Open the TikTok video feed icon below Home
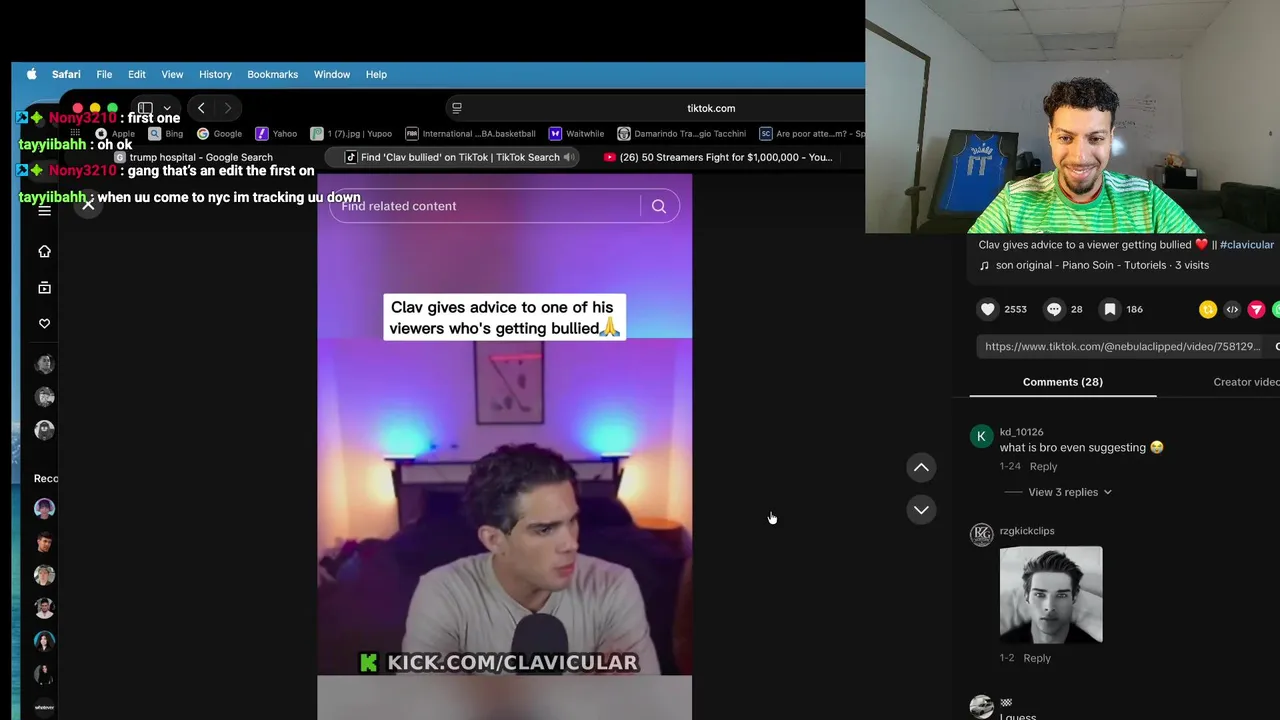Image resolution: width=1280 pixels, height=720 pixels. point(44,288)
